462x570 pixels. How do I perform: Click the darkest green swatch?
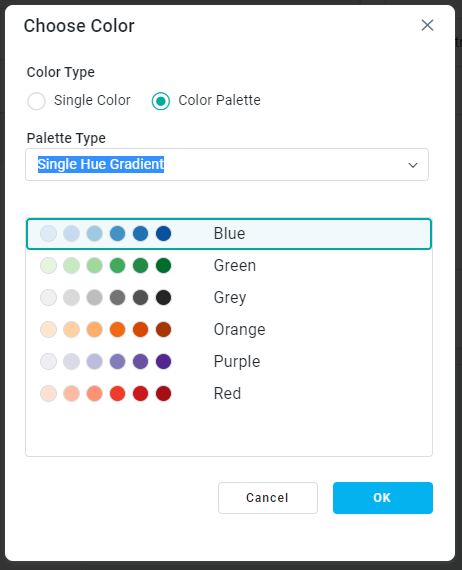[164, 266]
